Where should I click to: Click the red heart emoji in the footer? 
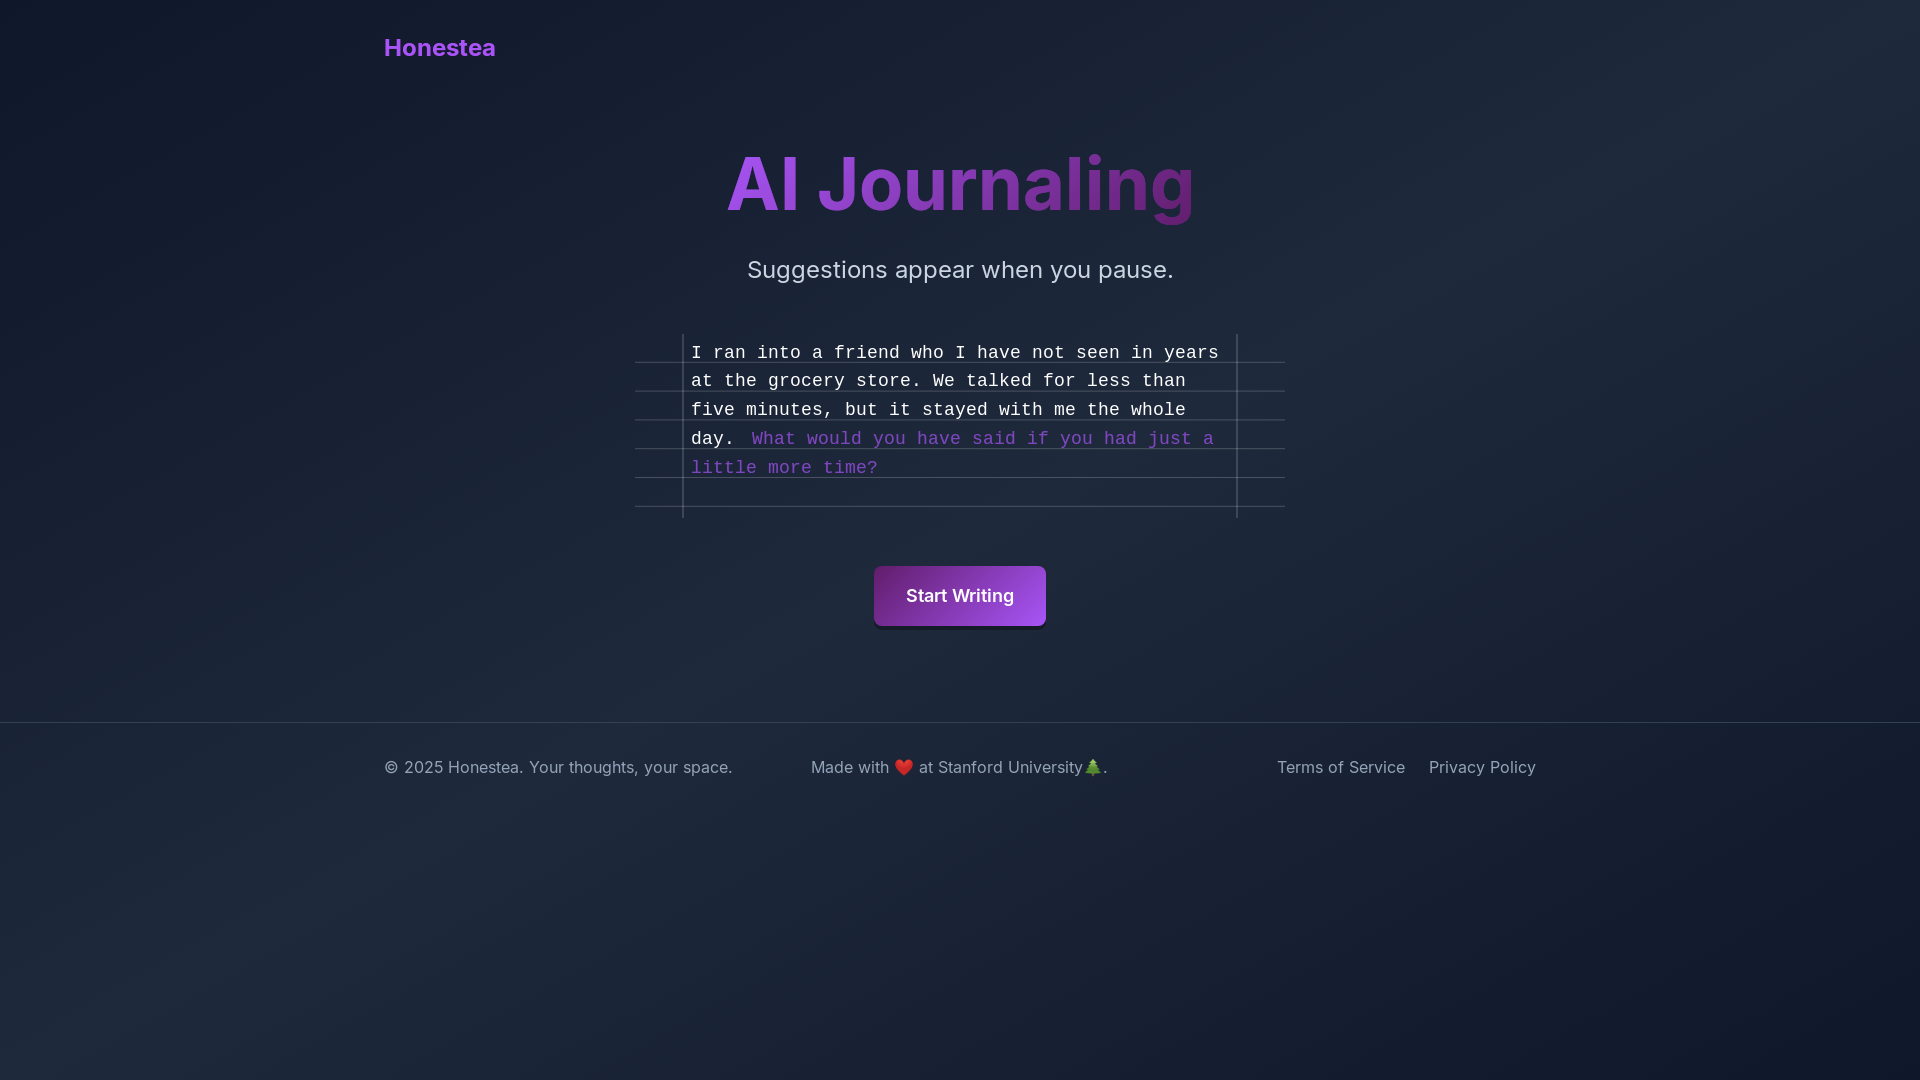point(904,767)
